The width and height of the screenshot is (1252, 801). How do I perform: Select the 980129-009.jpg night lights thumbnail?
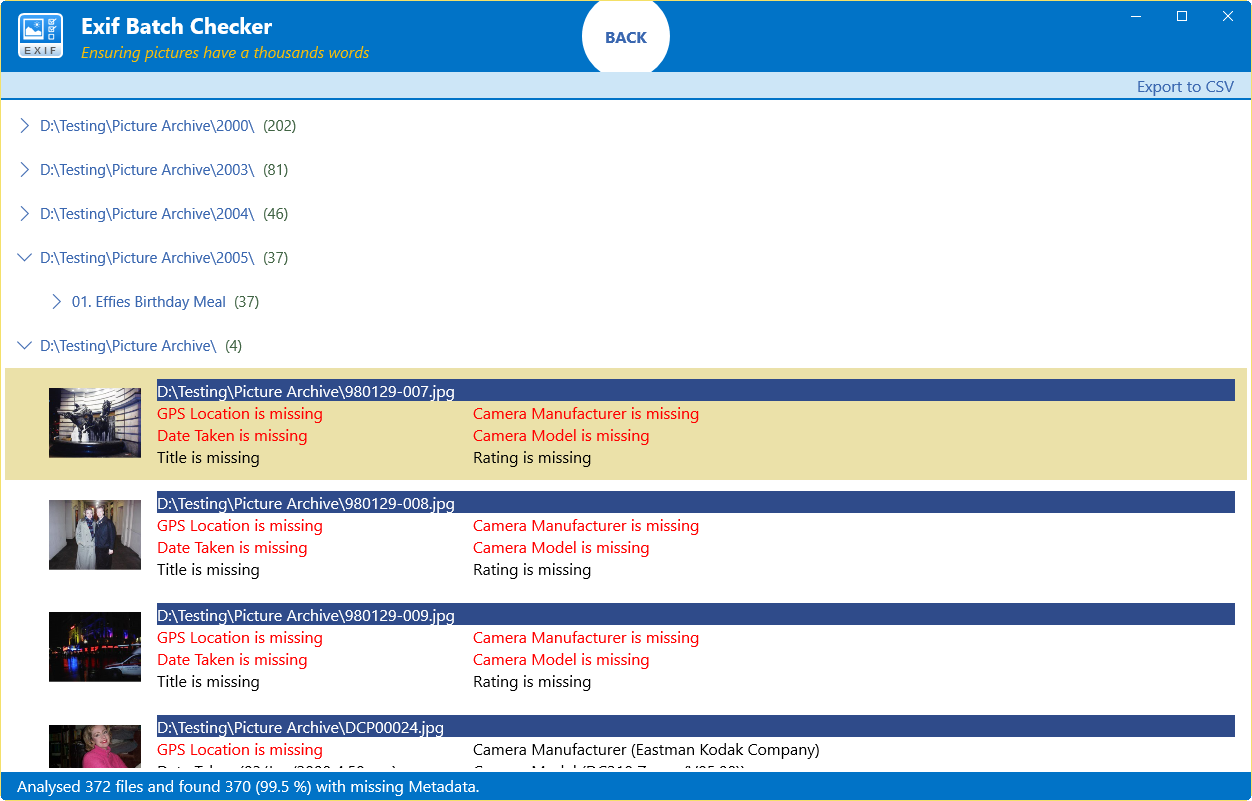click(95, 647)
